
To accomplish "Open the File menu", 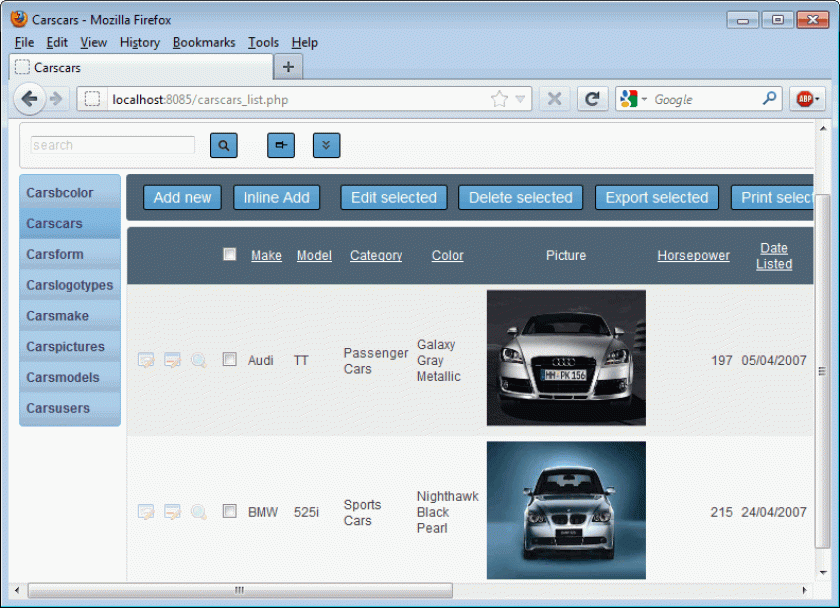I will pyautogui.click(x=24, y=42).
